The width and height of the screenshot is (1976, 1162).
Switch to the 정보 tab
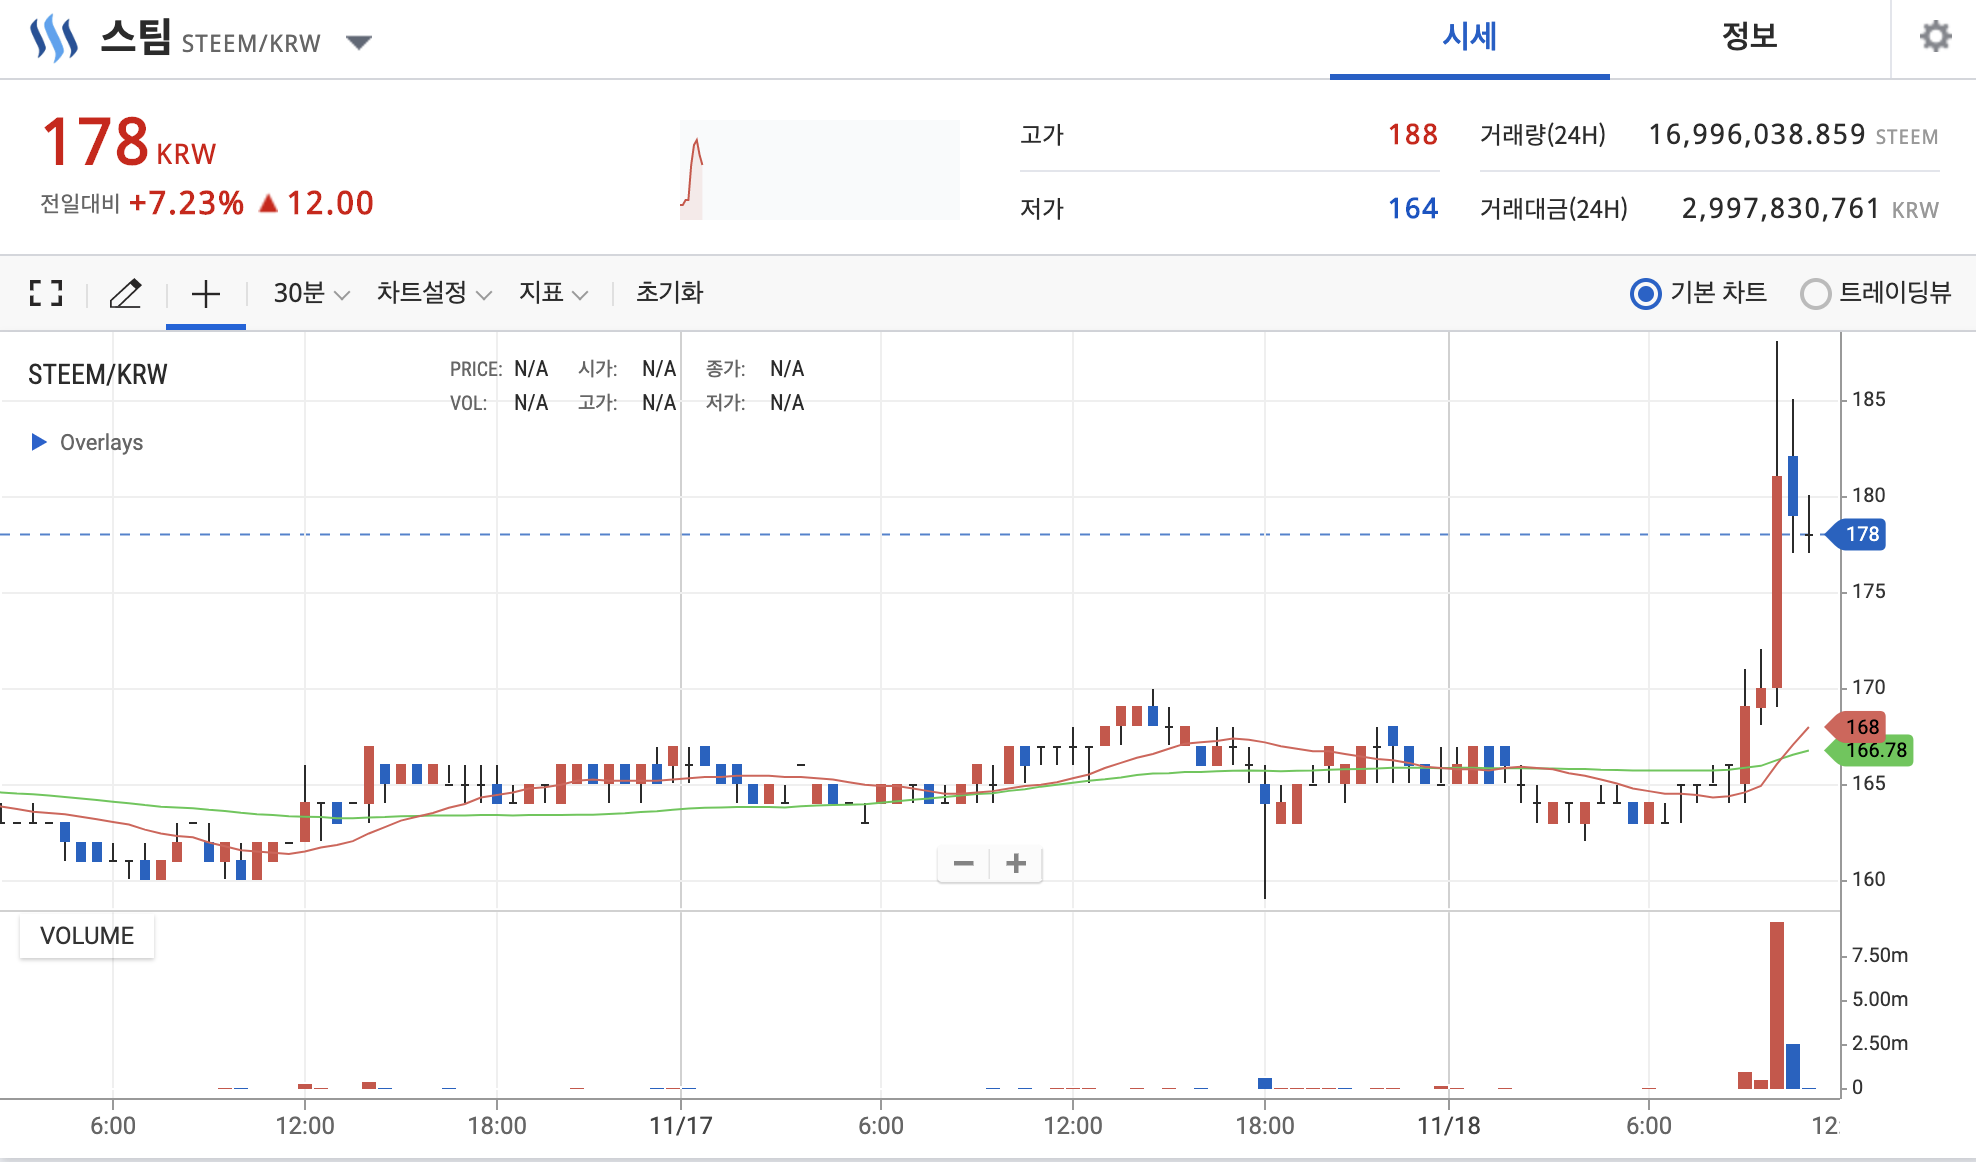[1749, 38]
